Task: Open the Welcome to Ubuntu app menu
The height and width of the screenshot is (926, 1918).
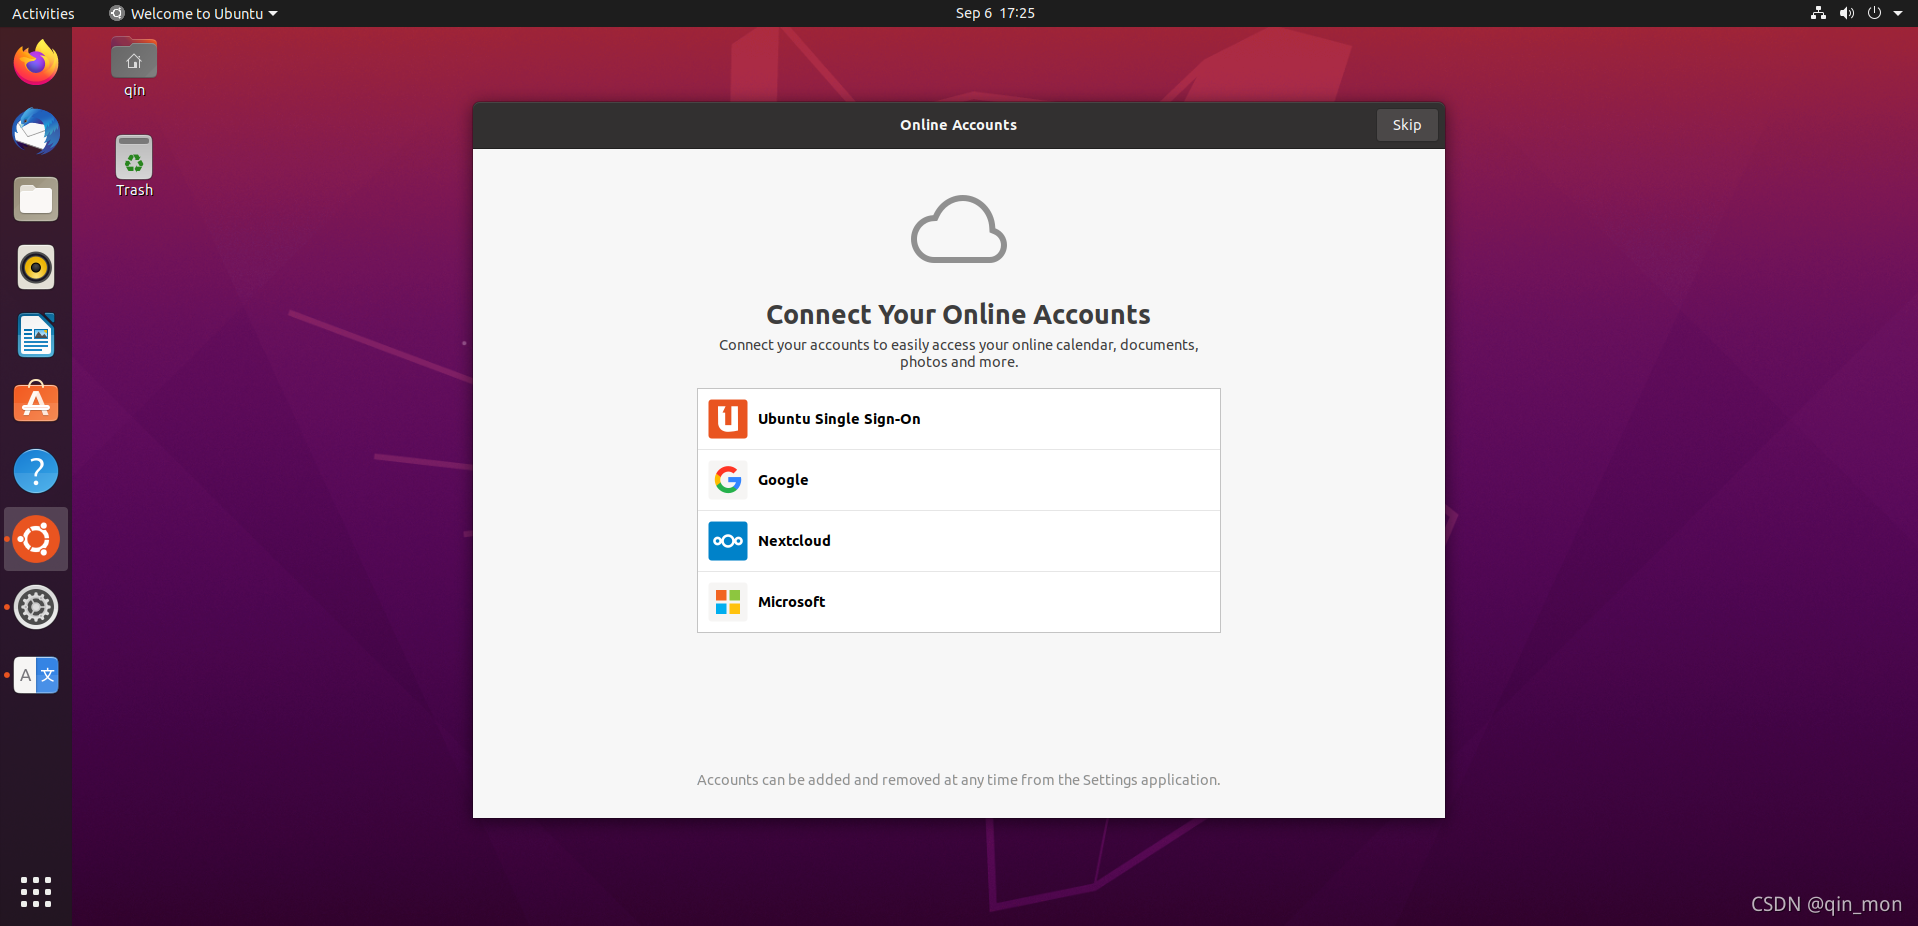Action: click(x=193, y=13)
